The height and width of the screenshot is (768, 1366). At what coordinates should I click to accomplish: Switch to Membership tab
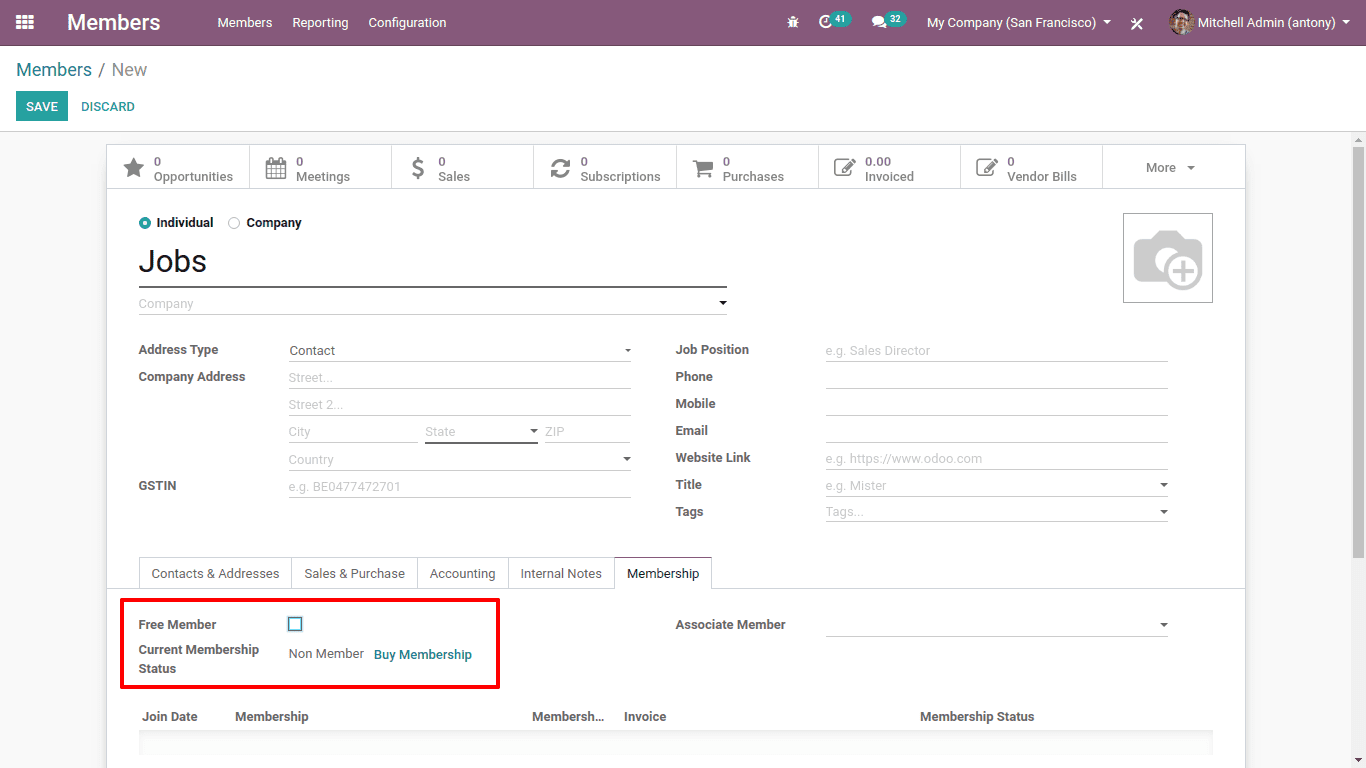point(663,573)
